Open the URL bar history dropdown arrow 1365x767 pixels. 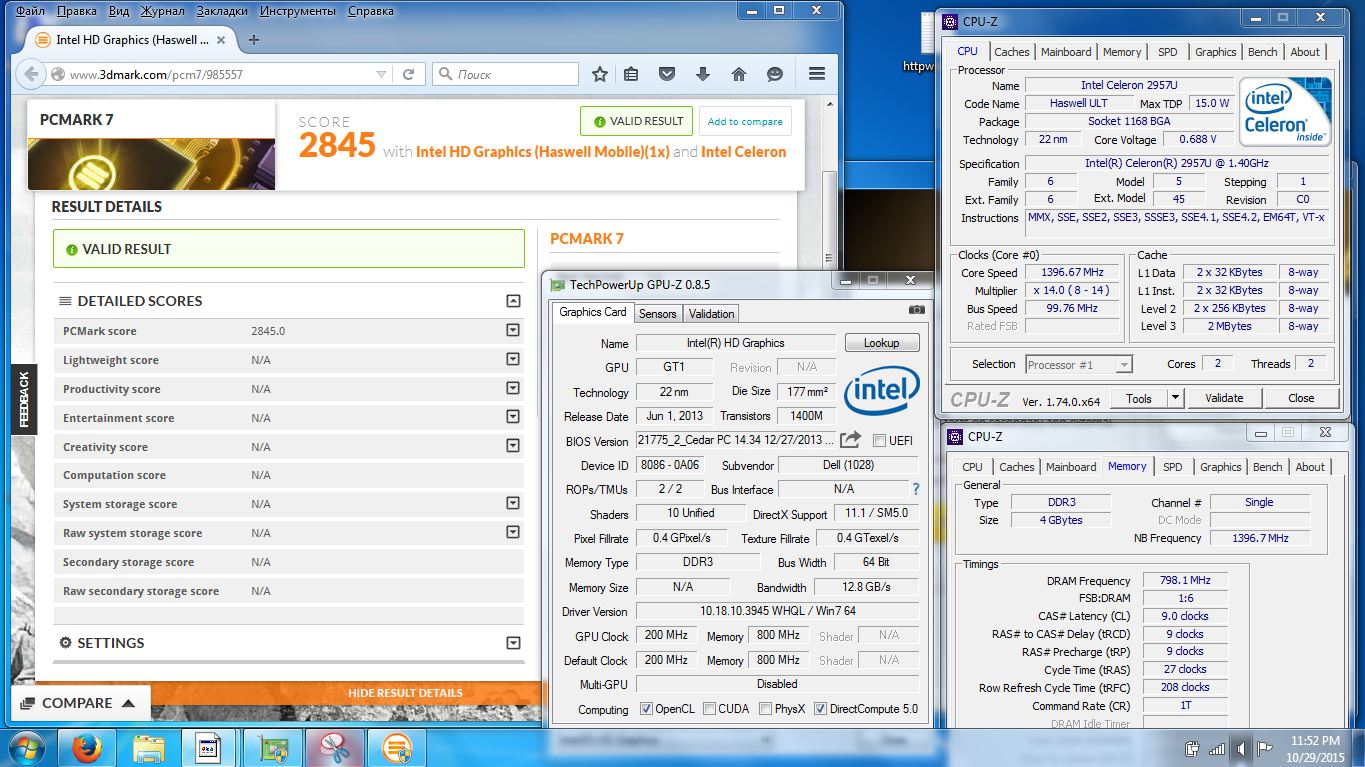[x=381, y=74]
